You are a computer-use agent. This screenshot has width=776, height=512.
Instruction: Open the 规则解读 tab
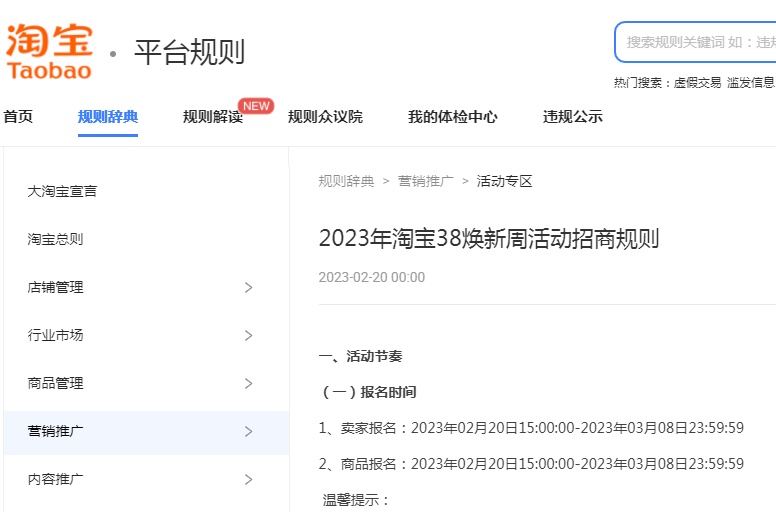(x=213, y=117)
